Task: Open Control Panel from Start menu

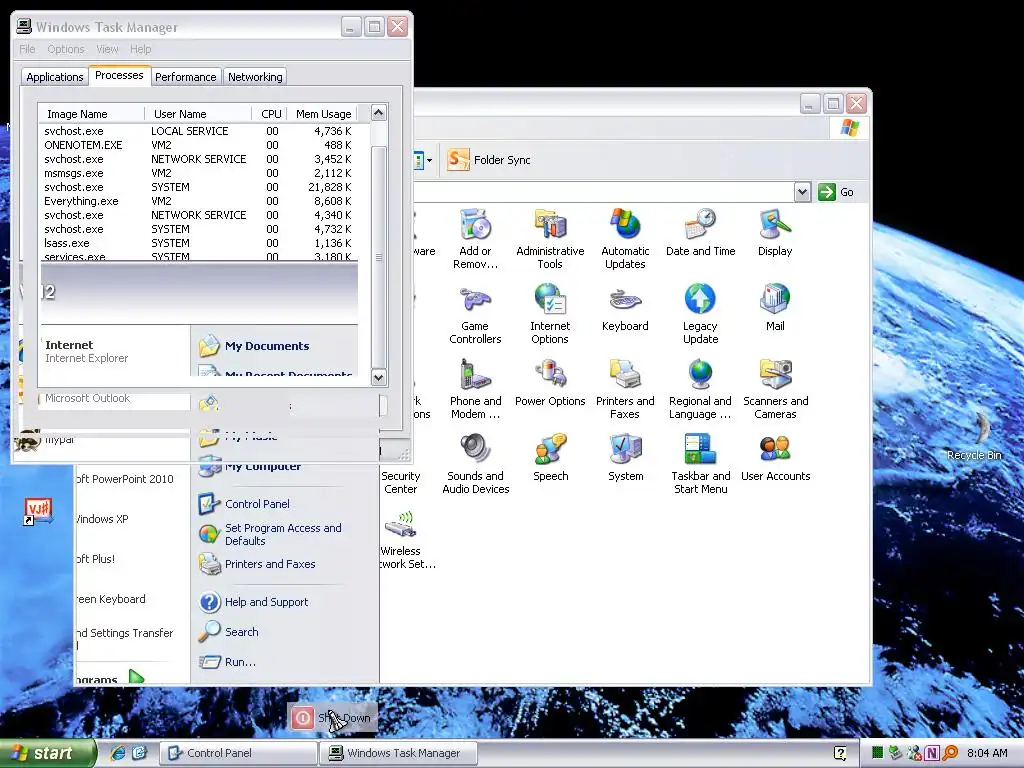Action: pos(245,504)
